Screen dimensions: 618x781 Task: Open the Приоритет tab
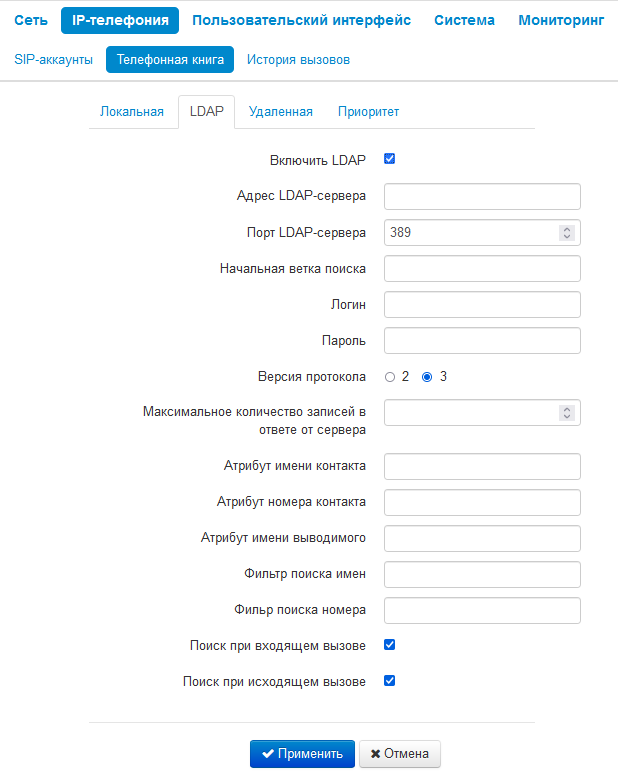tap(368, 112)
